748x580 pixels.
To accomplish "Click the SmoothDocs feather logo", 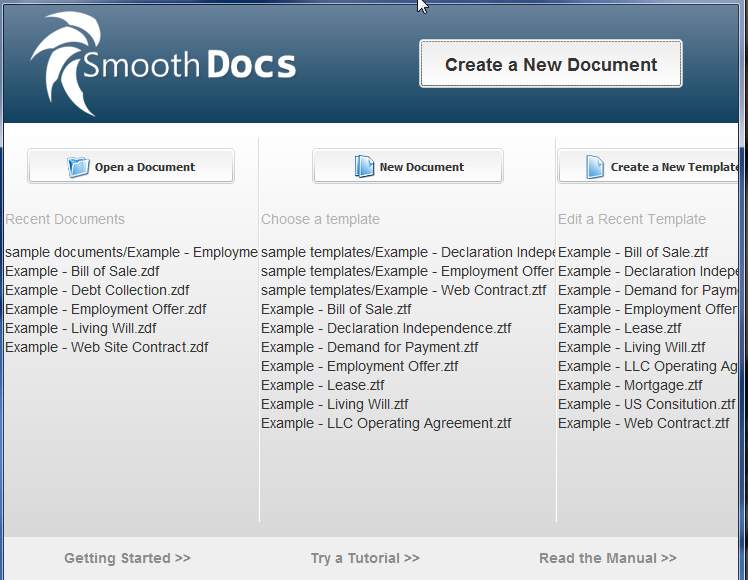I will (x=66, y=63).
